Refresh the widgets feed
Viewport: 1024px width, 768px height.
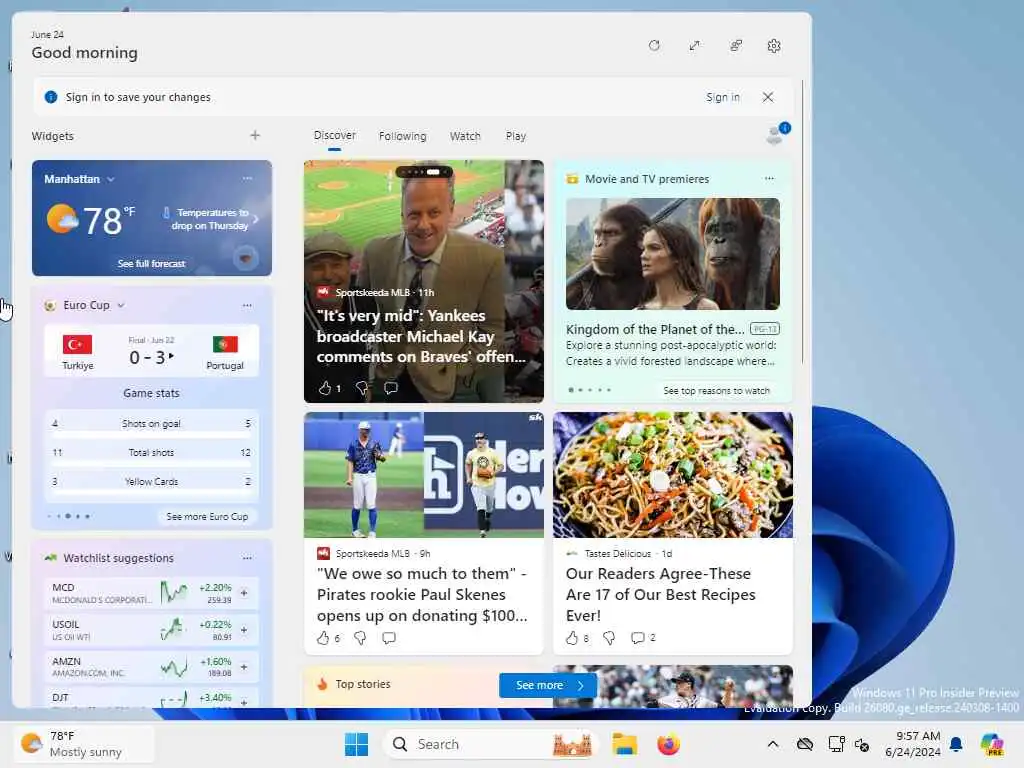pyautogui.click(x=654, y=46)
